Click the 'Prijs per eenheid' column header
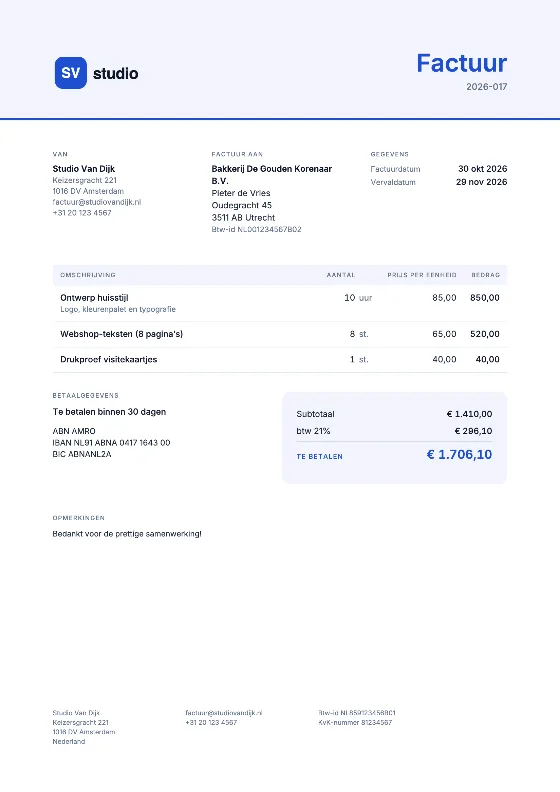Image resolution: width=560 pixels, height=792 pixels. click(422, 275)
